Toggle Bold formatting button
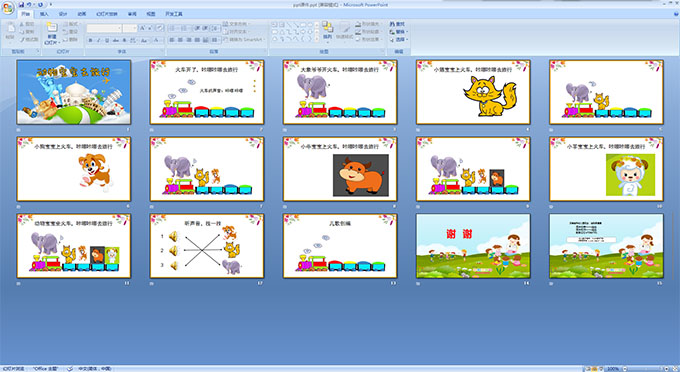This screenshot has width=680, height=372. pos(91,40)
